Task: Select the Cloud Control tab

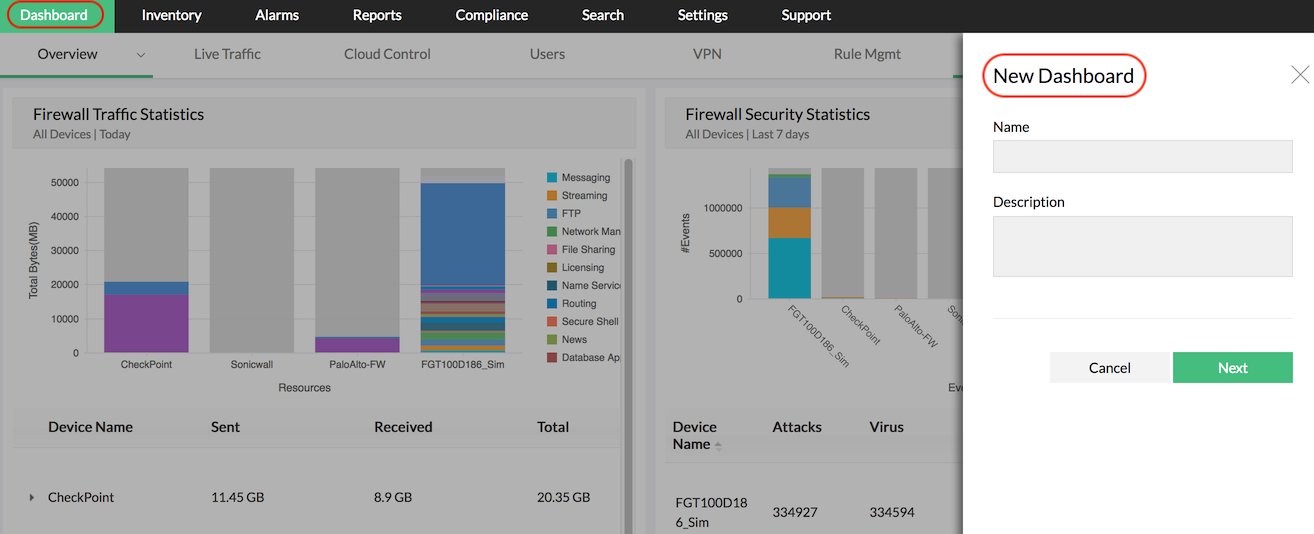Action: click(x=387, y=54)
